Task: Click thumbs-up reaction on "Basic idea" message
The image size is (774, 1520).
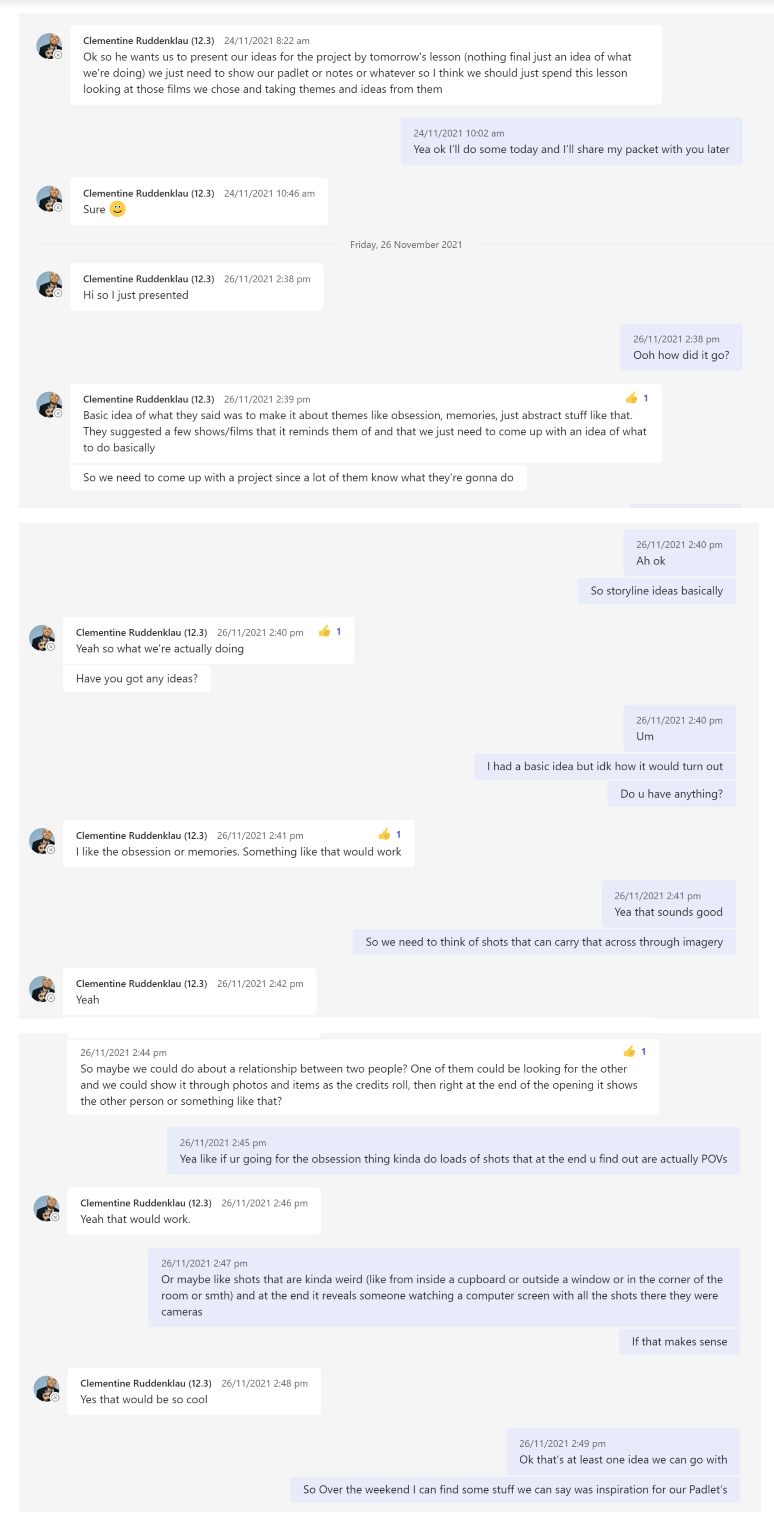Action: click(631, 398)
